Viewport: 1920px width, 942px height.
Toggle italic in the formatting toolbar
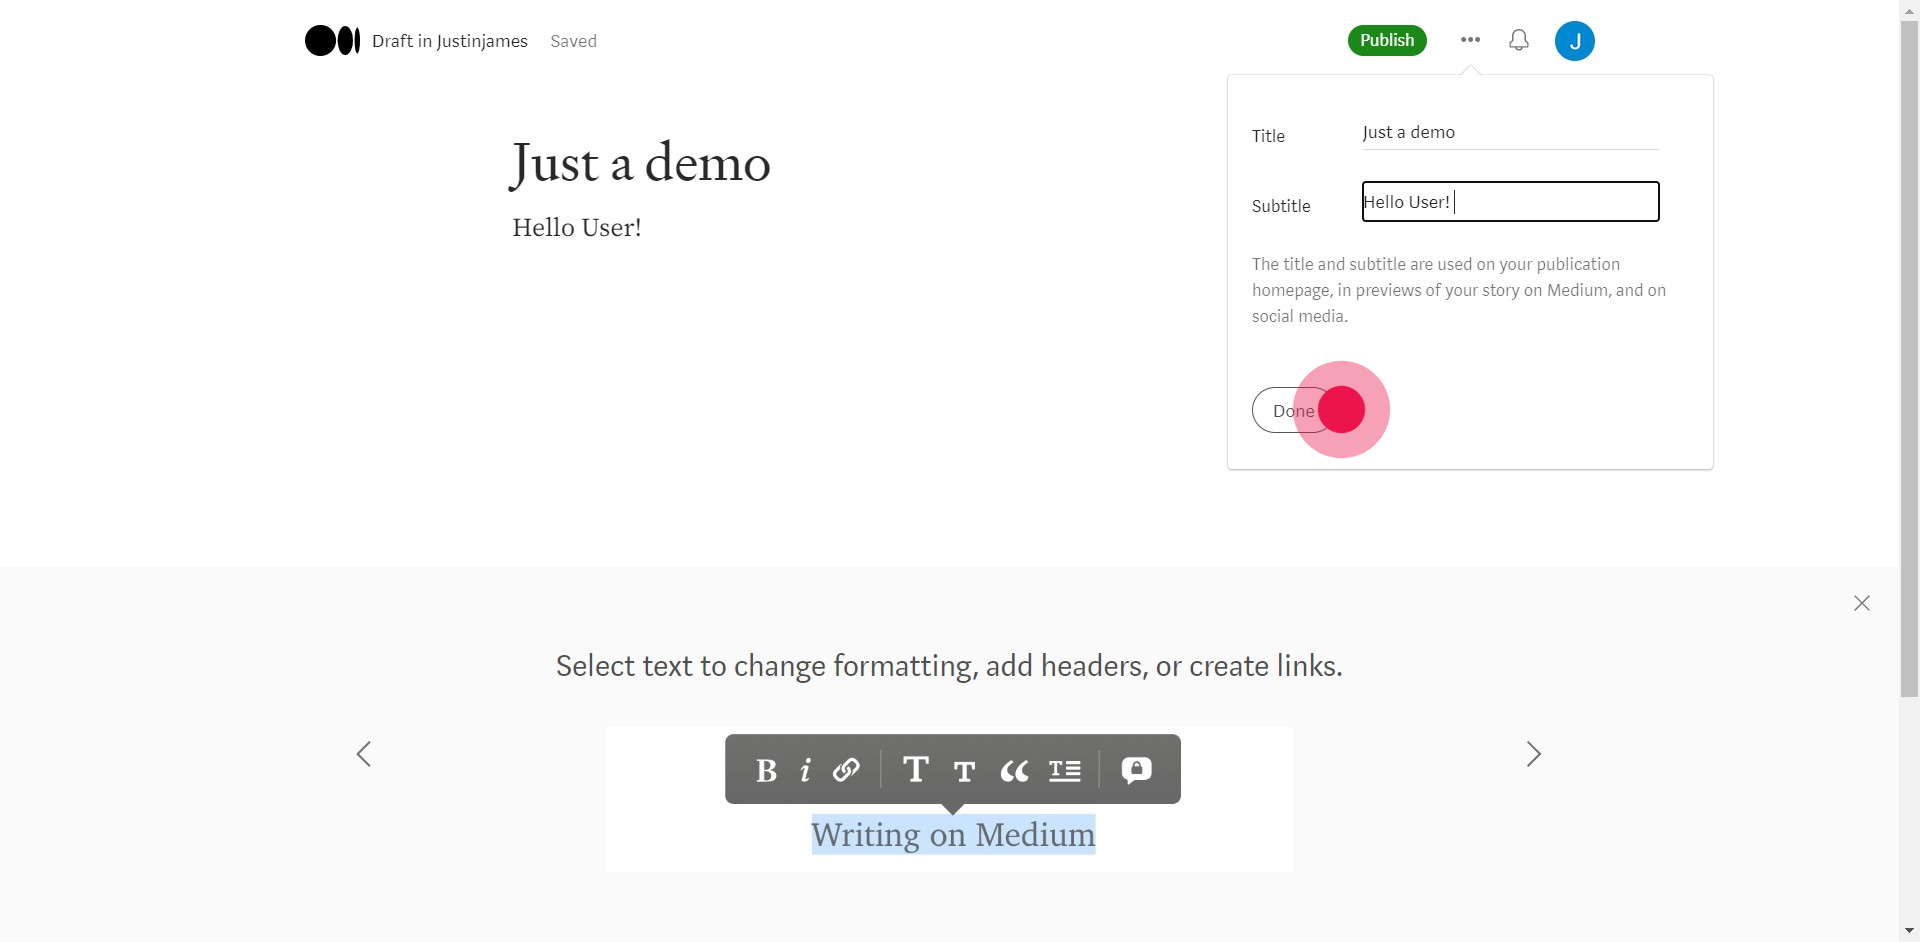[x=805, y=770]
